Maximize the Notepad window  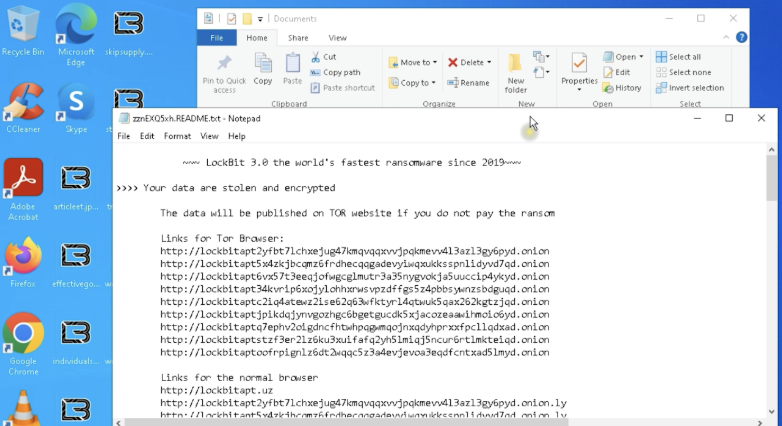coord(729,118)
